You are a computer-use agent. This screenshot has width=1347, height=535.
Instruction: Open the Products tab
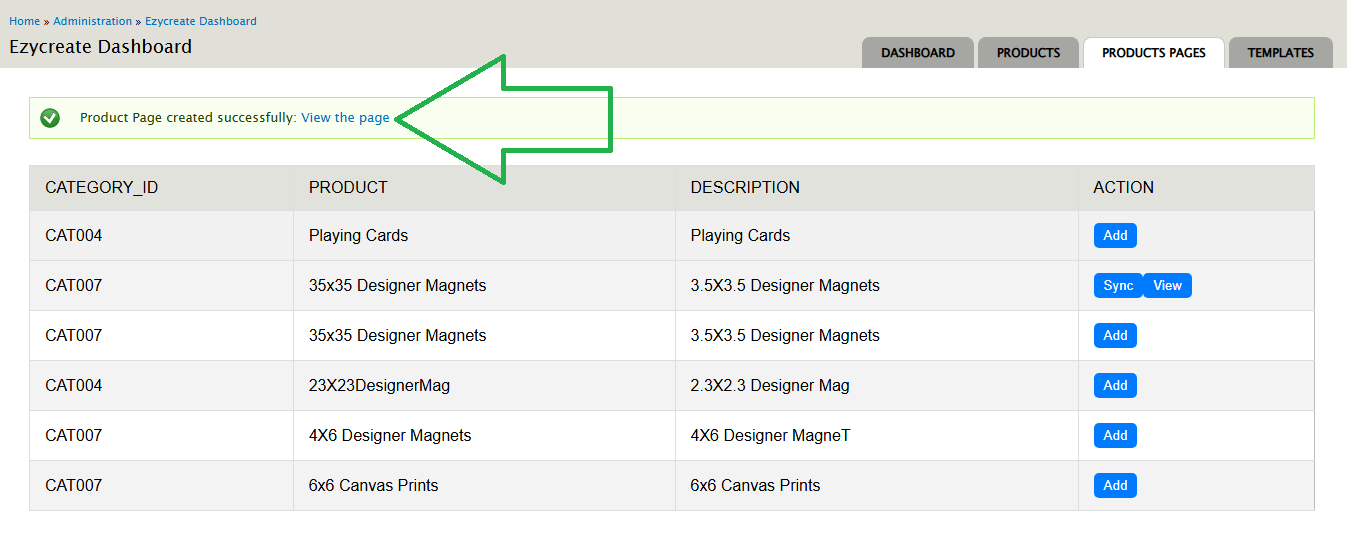1028,53
